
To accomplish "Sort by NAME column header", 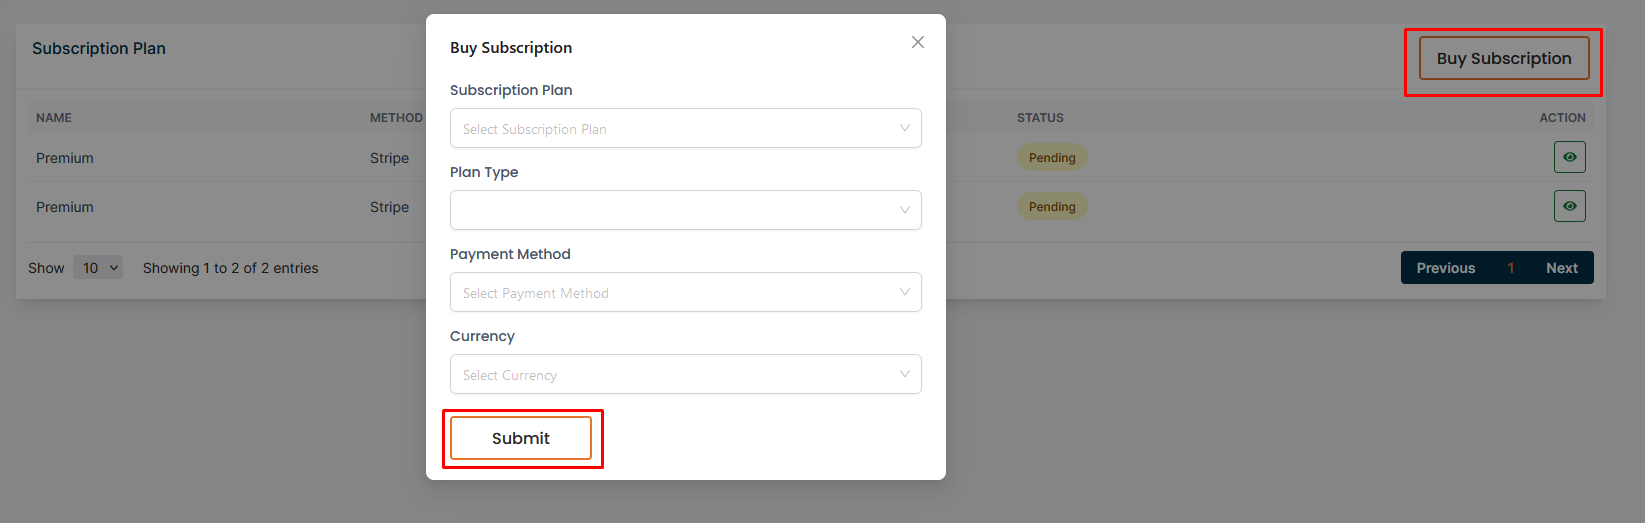I will (54, 118).
